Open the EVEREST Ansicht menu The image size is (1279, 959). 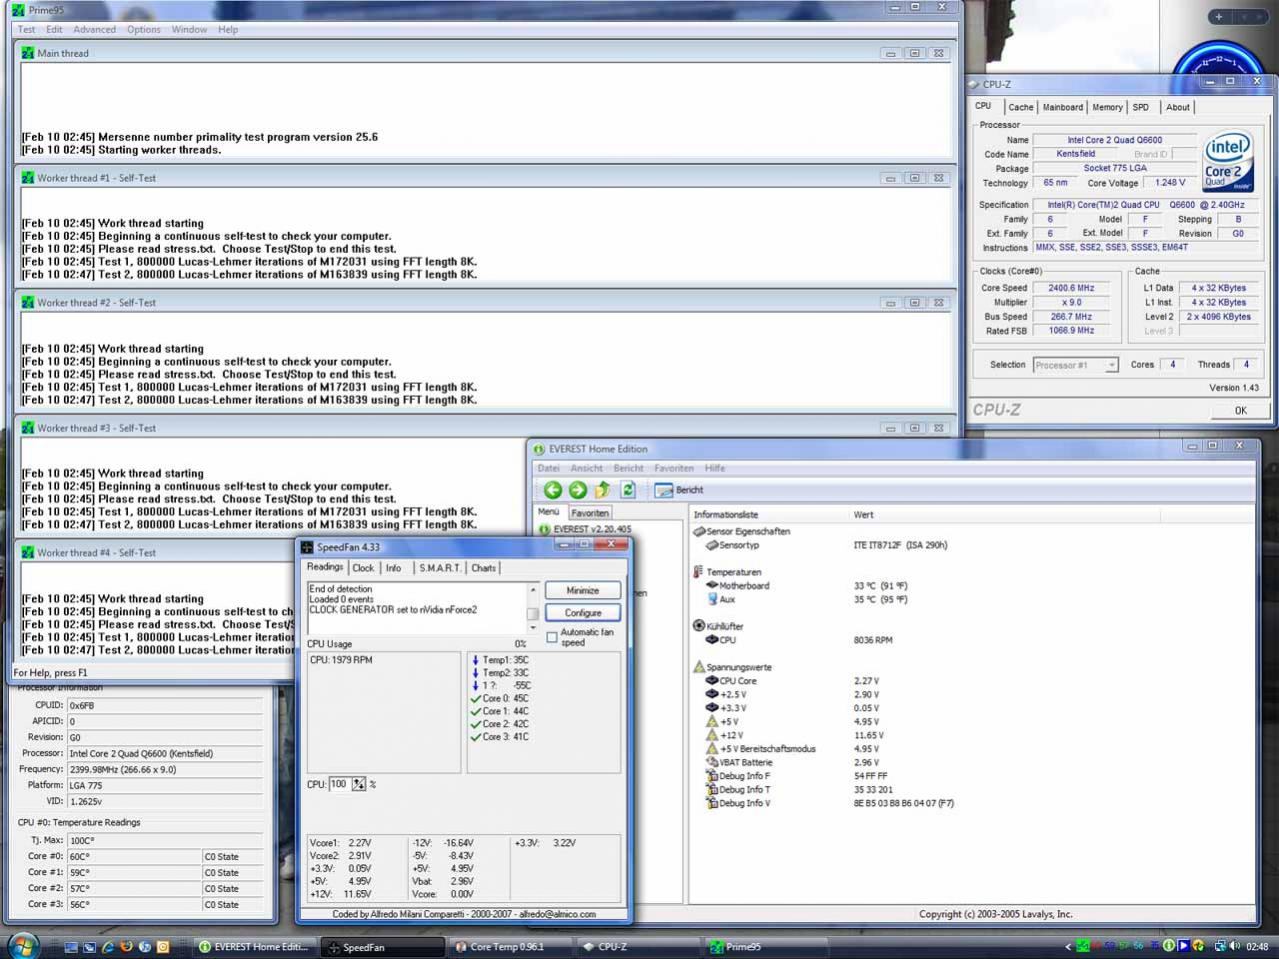pyautogui.click(x=586, y=468)
